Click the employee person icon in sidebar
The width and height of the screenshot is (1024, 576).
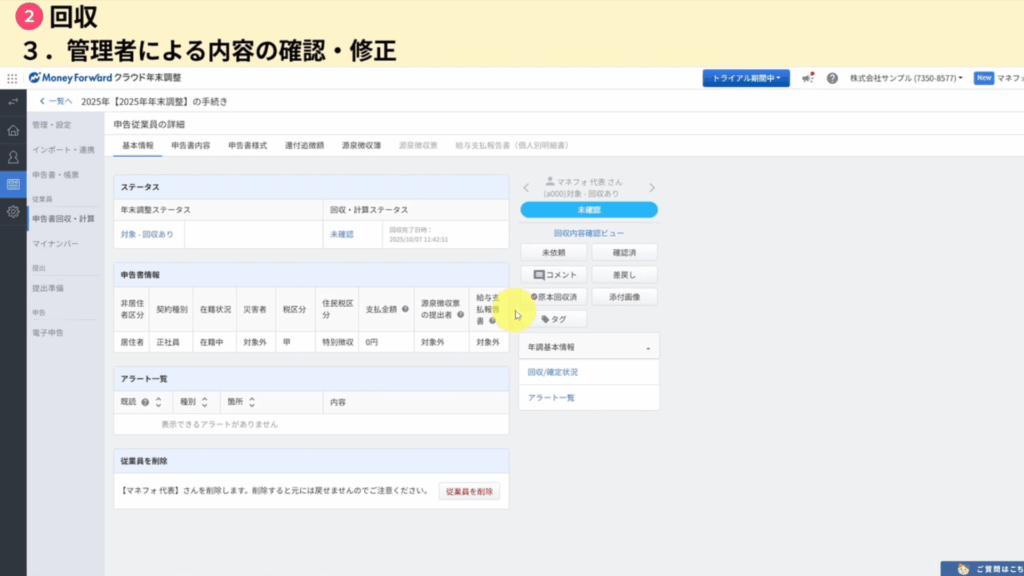(x=13, y=157)
